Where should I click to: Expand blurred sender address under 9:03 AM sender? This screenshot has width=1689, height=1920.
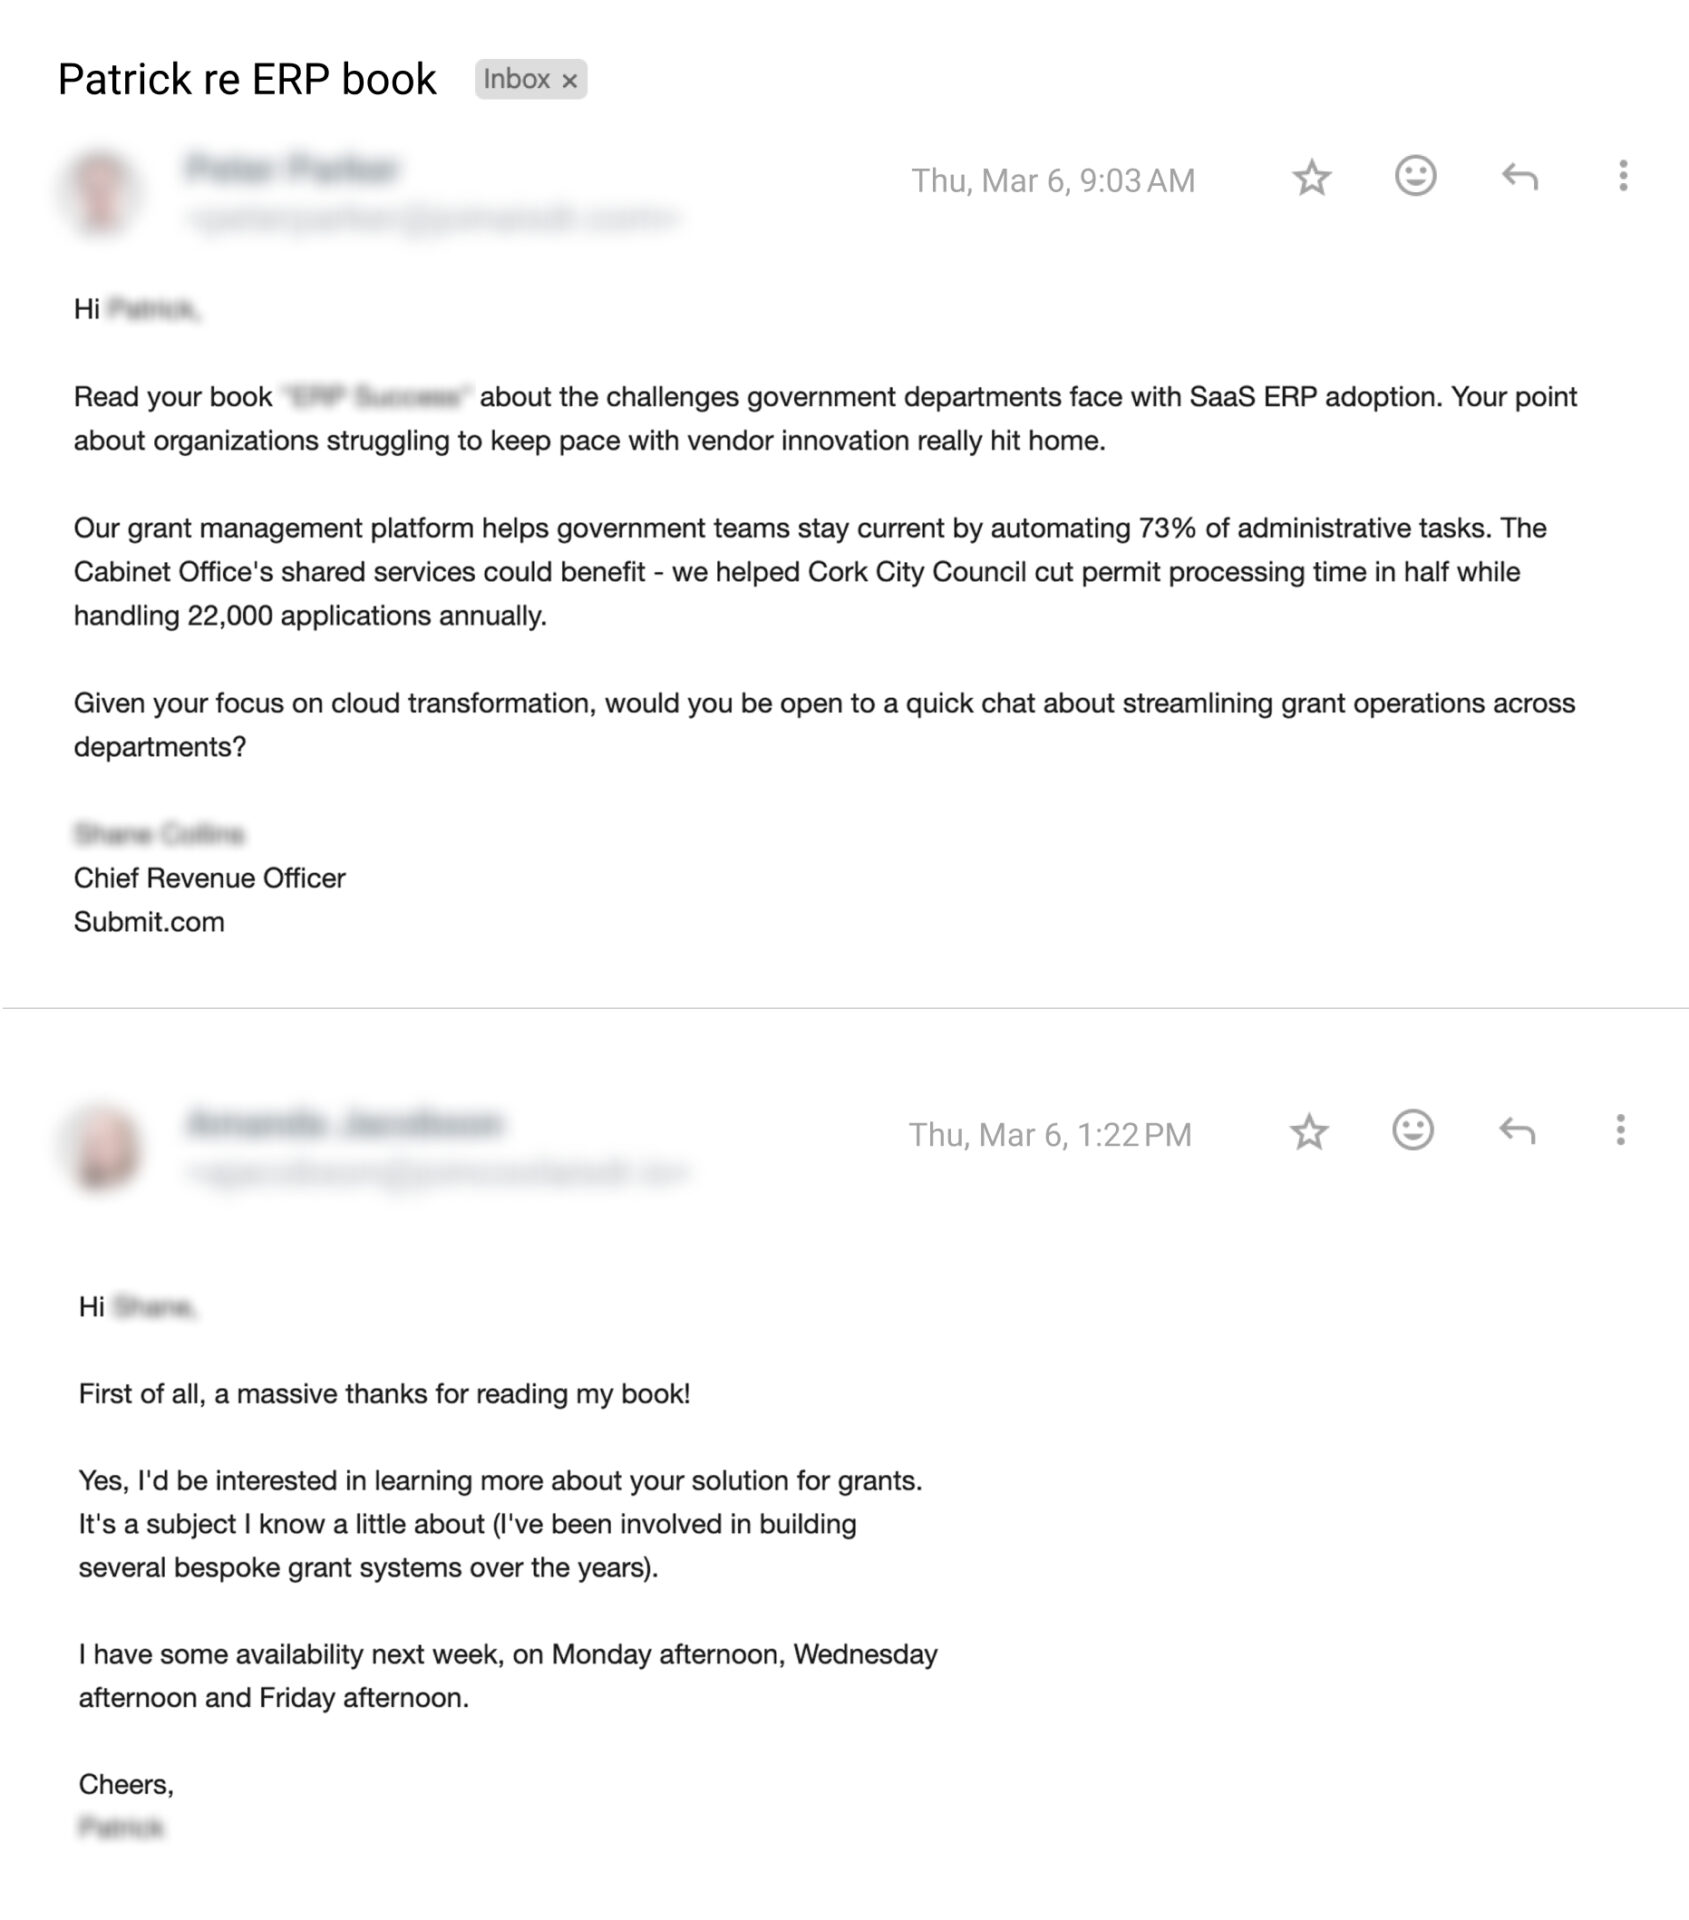tap(433, 217)
